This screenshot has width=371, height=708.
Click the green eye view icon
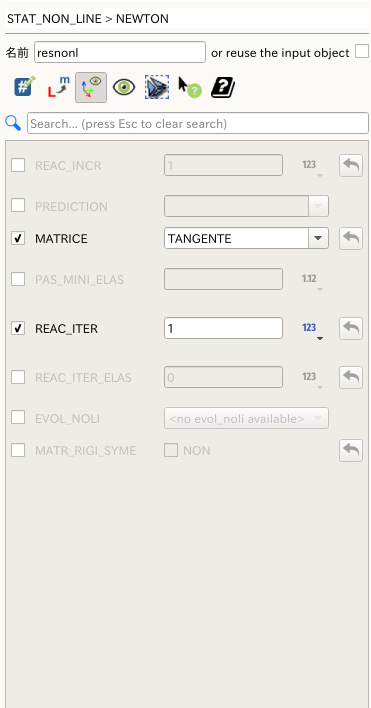coord(124,87)
